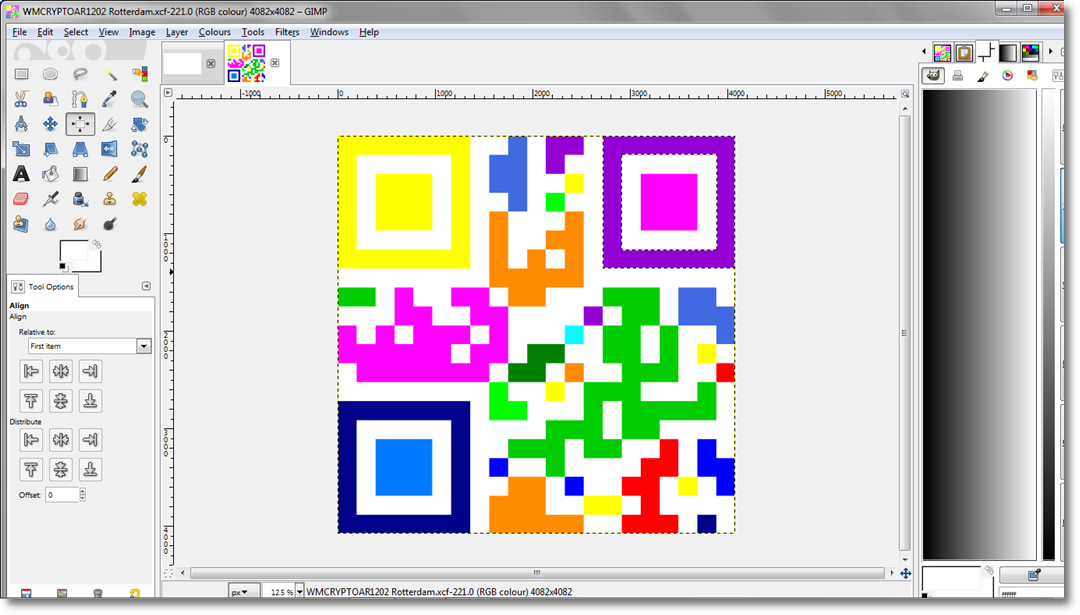This screenshot has width=1080, height=615.
Task: Align bottom edge of target
Action: 90,401
